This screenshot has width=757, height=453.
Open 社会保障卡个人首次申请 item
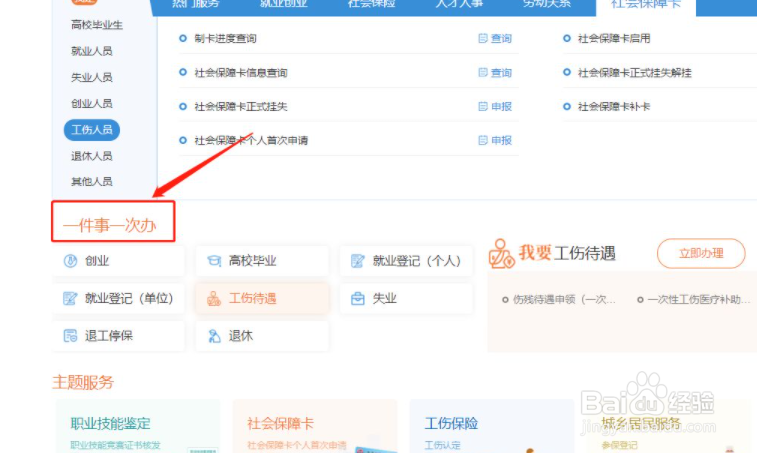tap(251, 140)
